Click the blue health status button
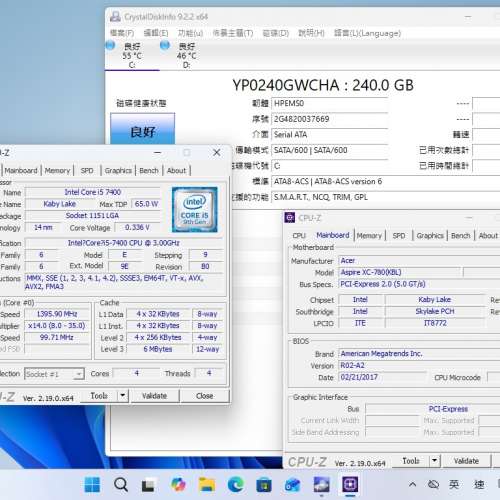Screen dimensions: 500x500 (143, 130)
